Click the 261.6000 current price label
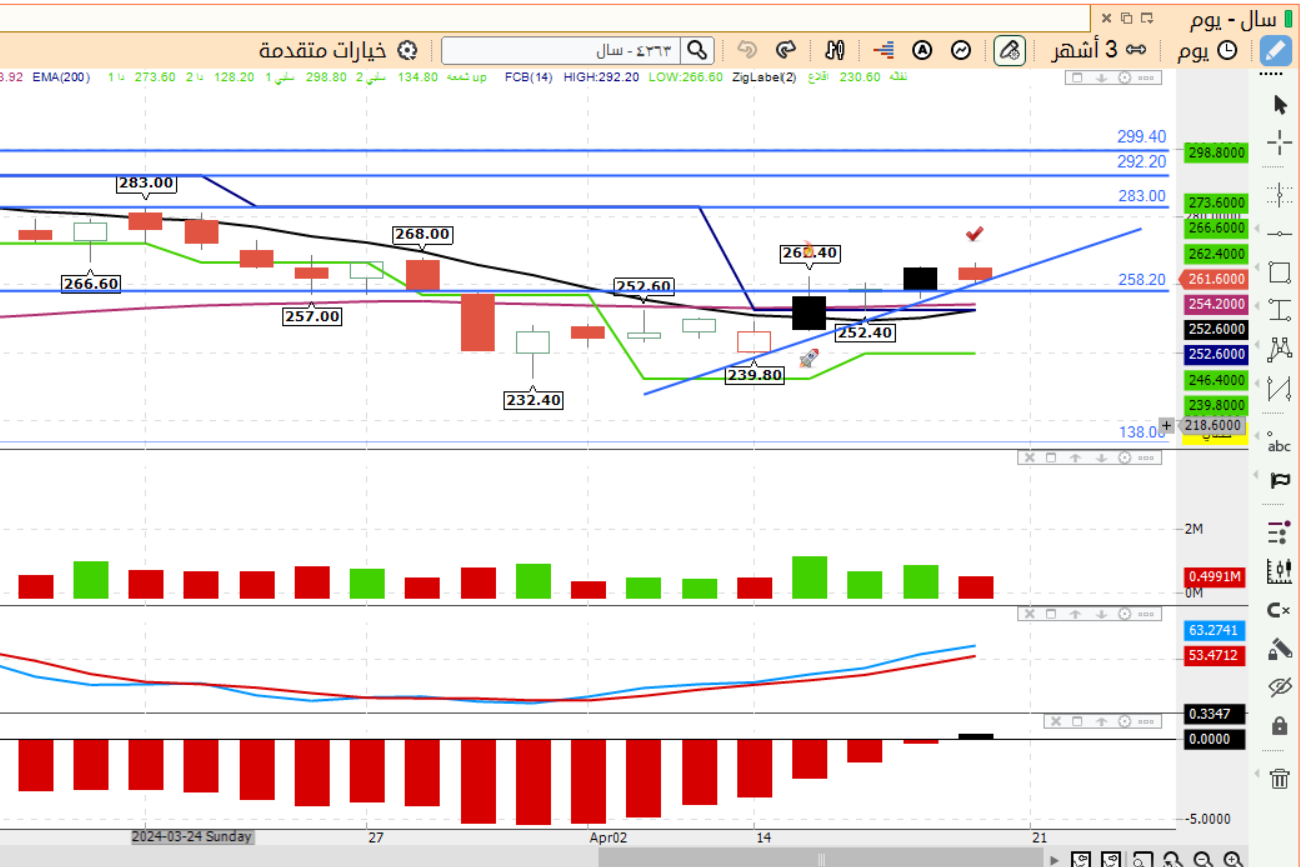The image size is (1305, 867). [x=1213, y=279]
